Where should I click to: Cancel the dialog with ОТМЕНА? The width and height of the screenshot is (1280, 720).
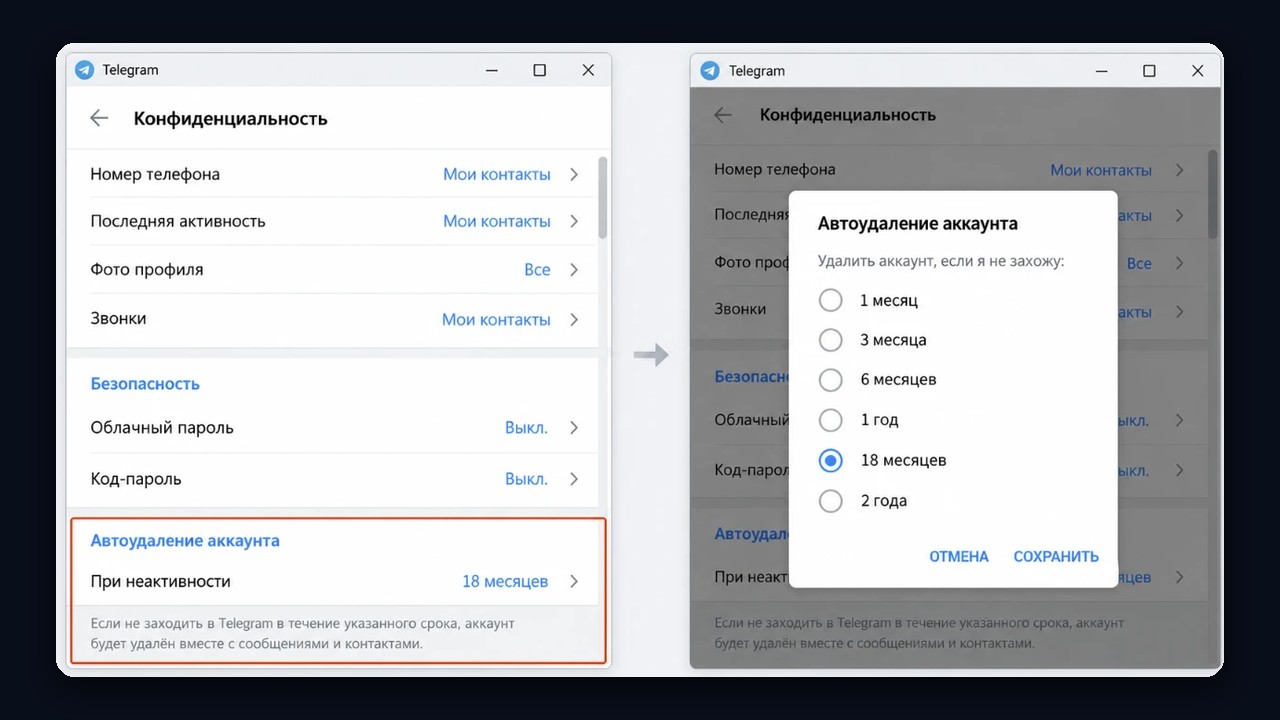click(959, 557)
